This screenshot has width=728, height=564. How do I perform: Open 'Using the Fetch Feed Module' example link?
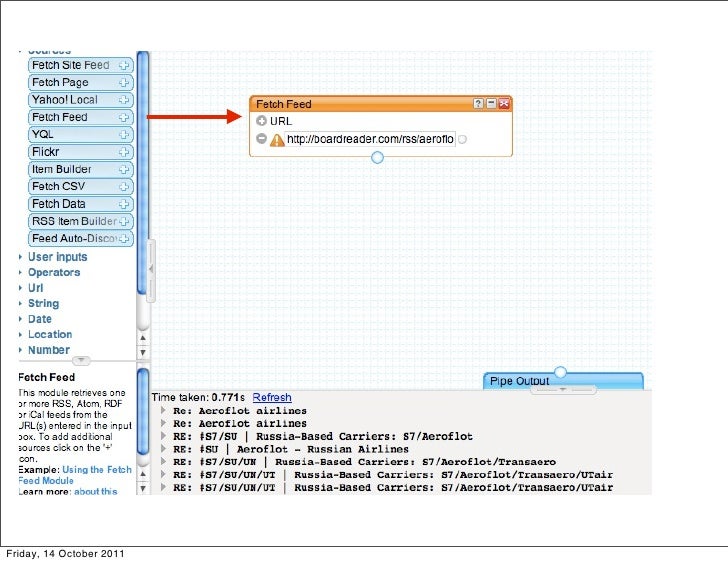(75, 475)
